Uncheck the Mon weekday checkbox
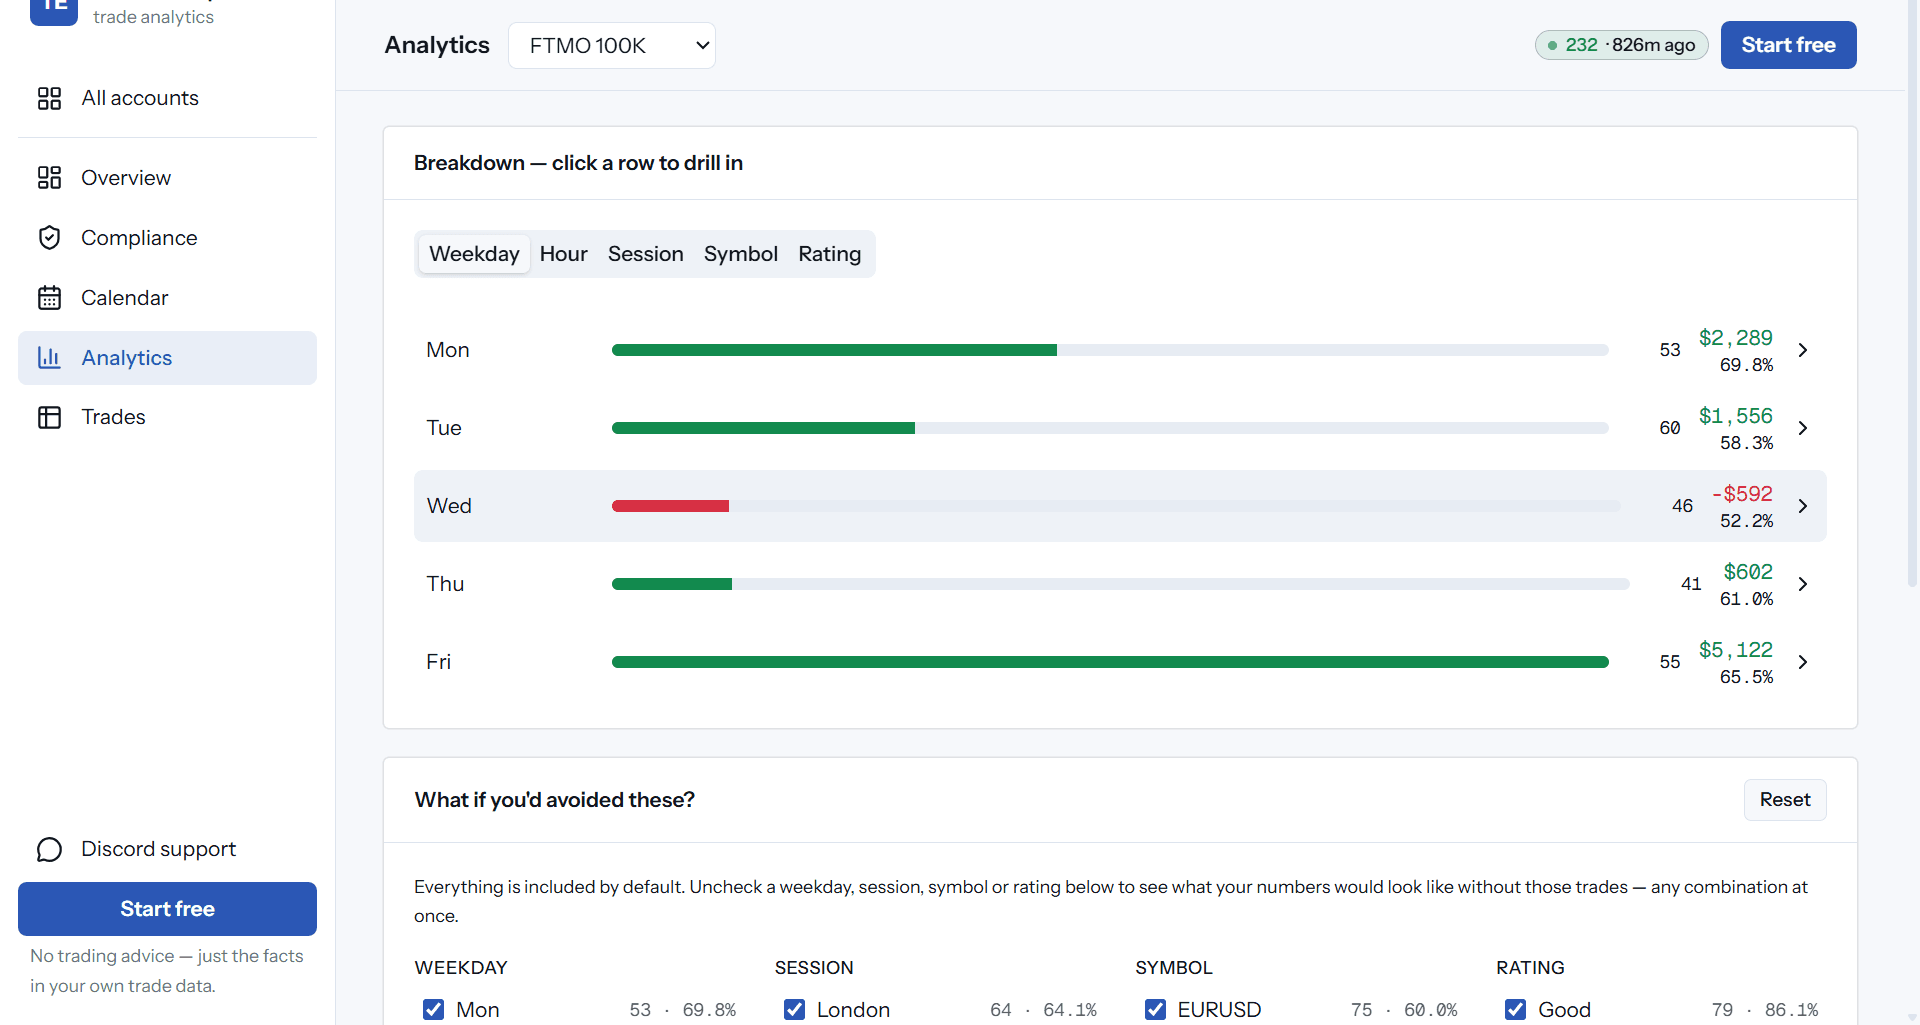This screenshot has height=1025, width=1920. point(433,1010)
